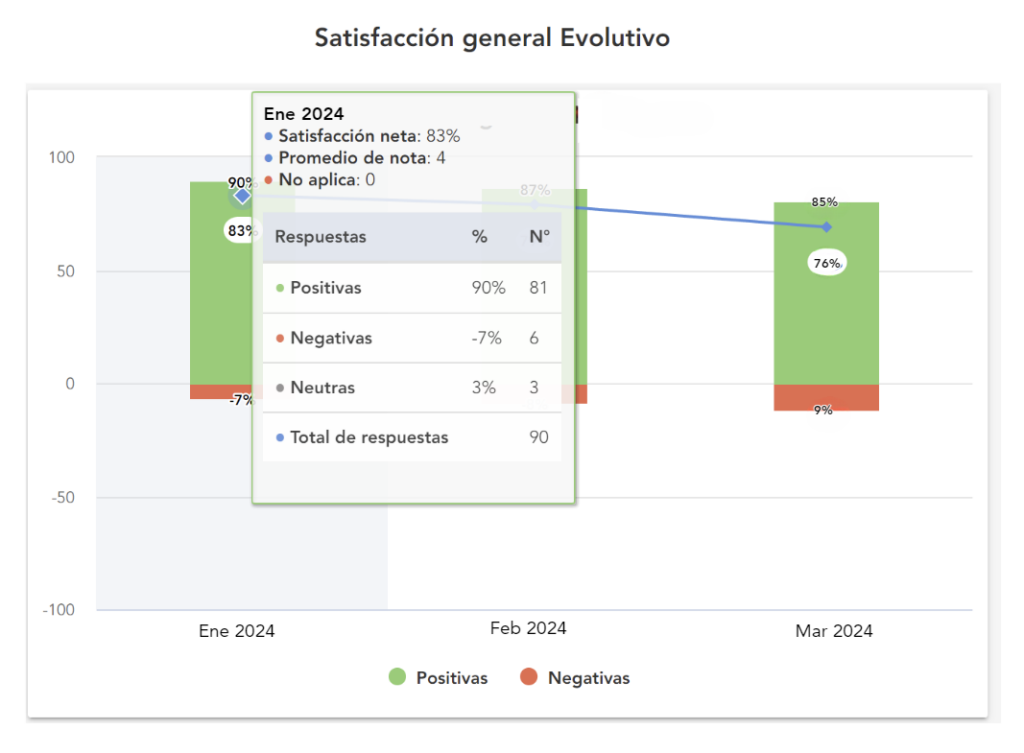Viewport: 1024px width, 753px height.
Task: Click the red Negativas legend circle
Action: [530, 678]
